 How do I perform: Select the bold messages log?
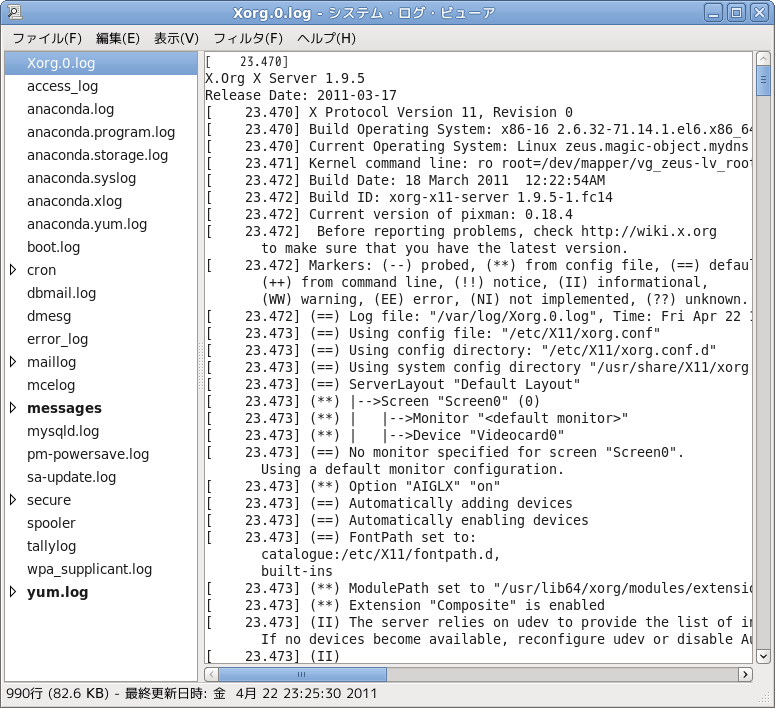tap(64, 408)
